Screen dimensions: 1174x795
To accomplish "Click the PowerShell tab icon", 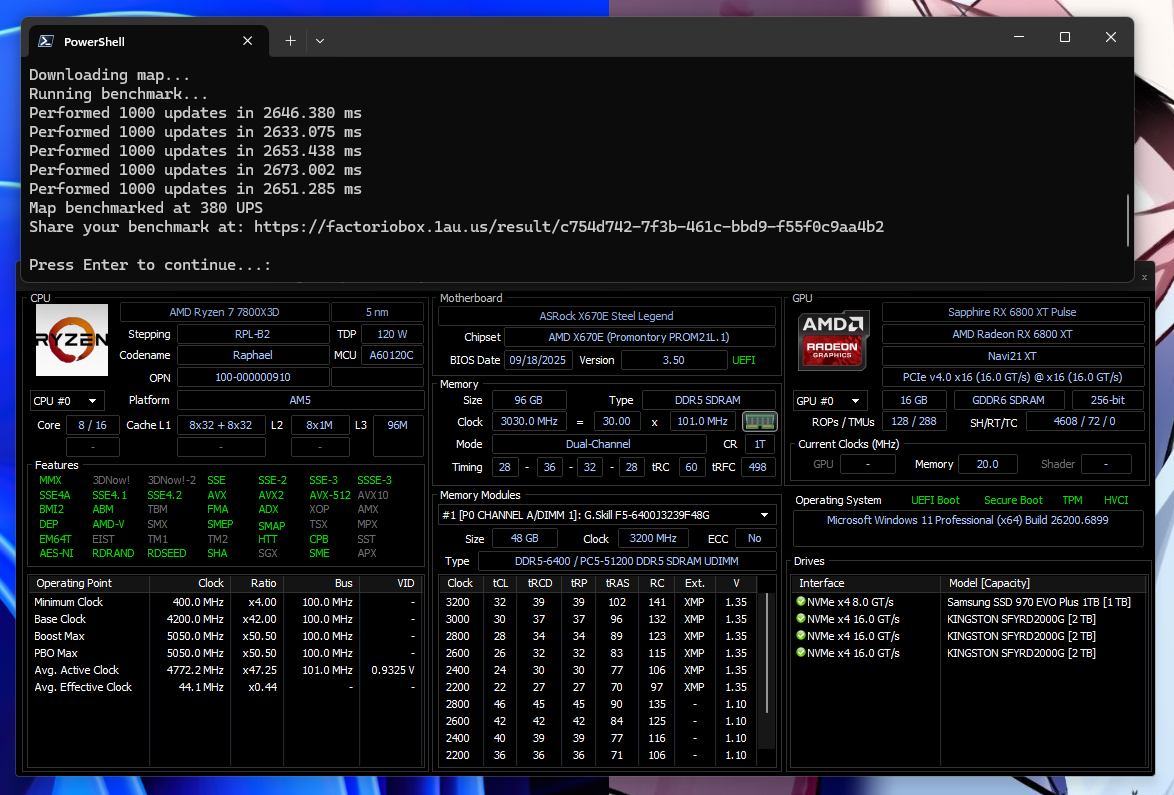I will tap(46, 41).
